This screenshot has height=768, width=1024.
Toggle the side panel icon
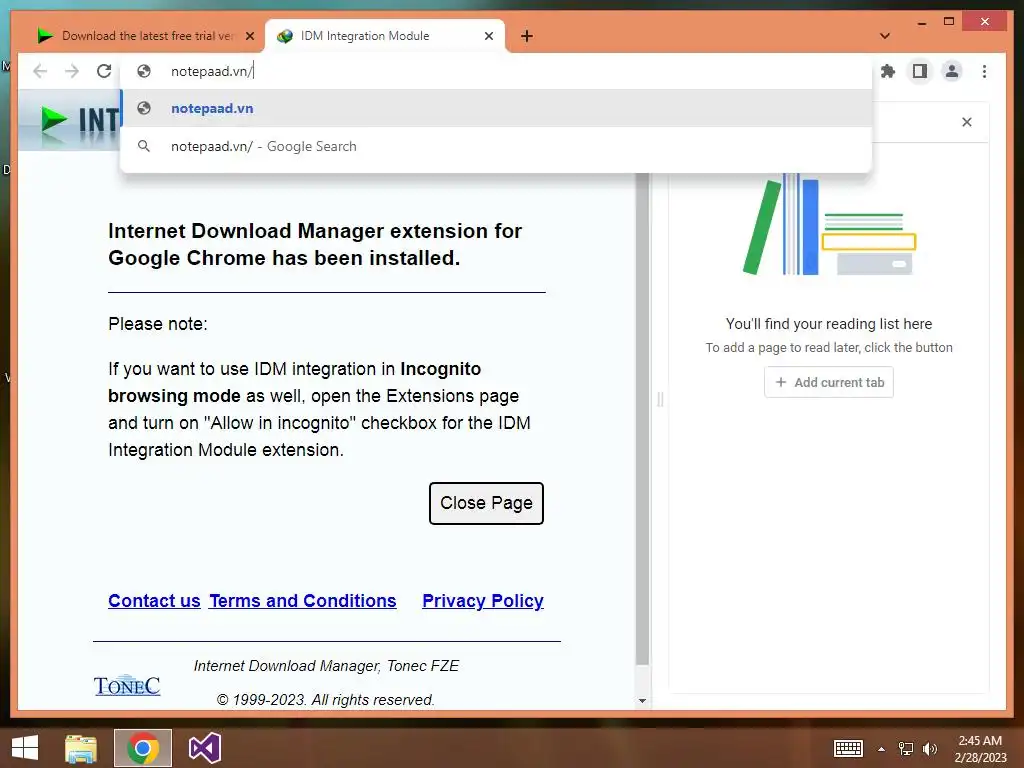click(x=920, y=71)
